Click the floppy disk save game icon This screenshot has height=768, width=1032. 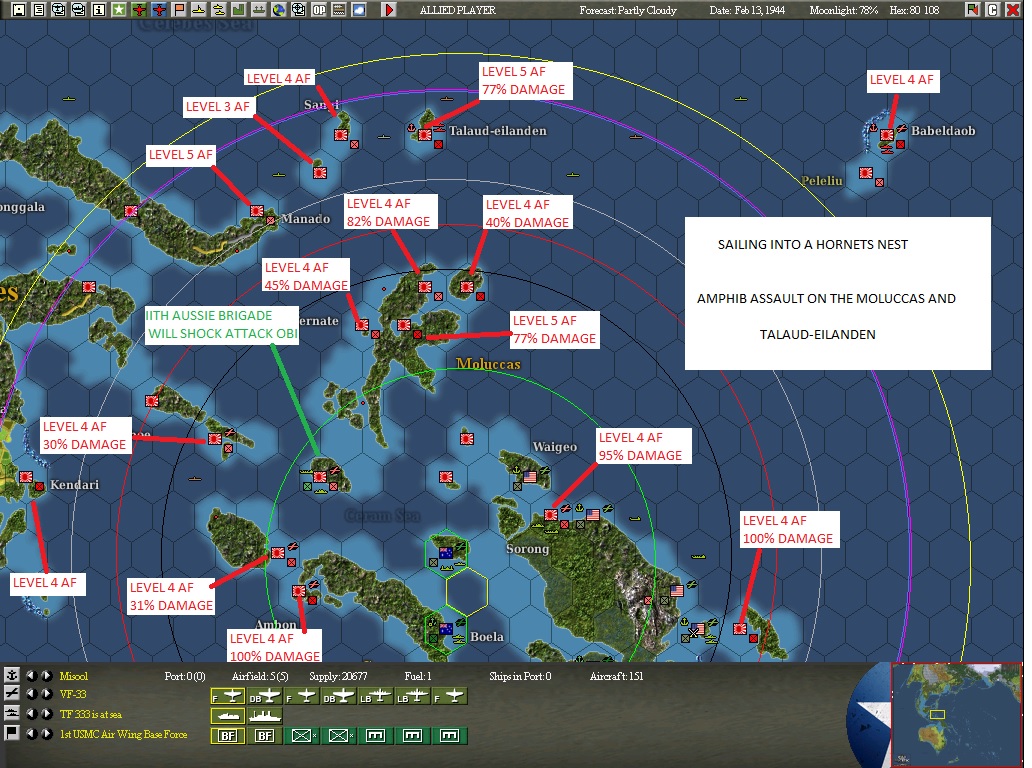coord(19,10)
